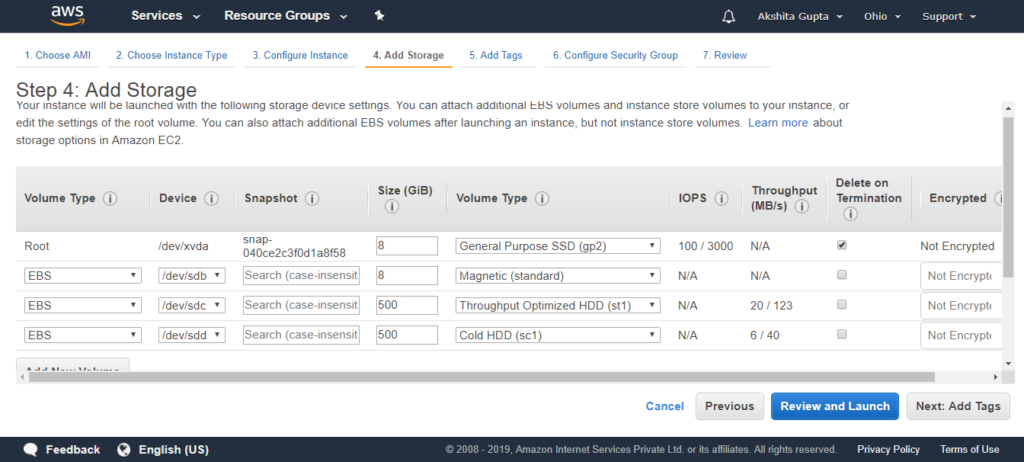Click the Previous button
Screen dimensions: 1024x462
729,406
